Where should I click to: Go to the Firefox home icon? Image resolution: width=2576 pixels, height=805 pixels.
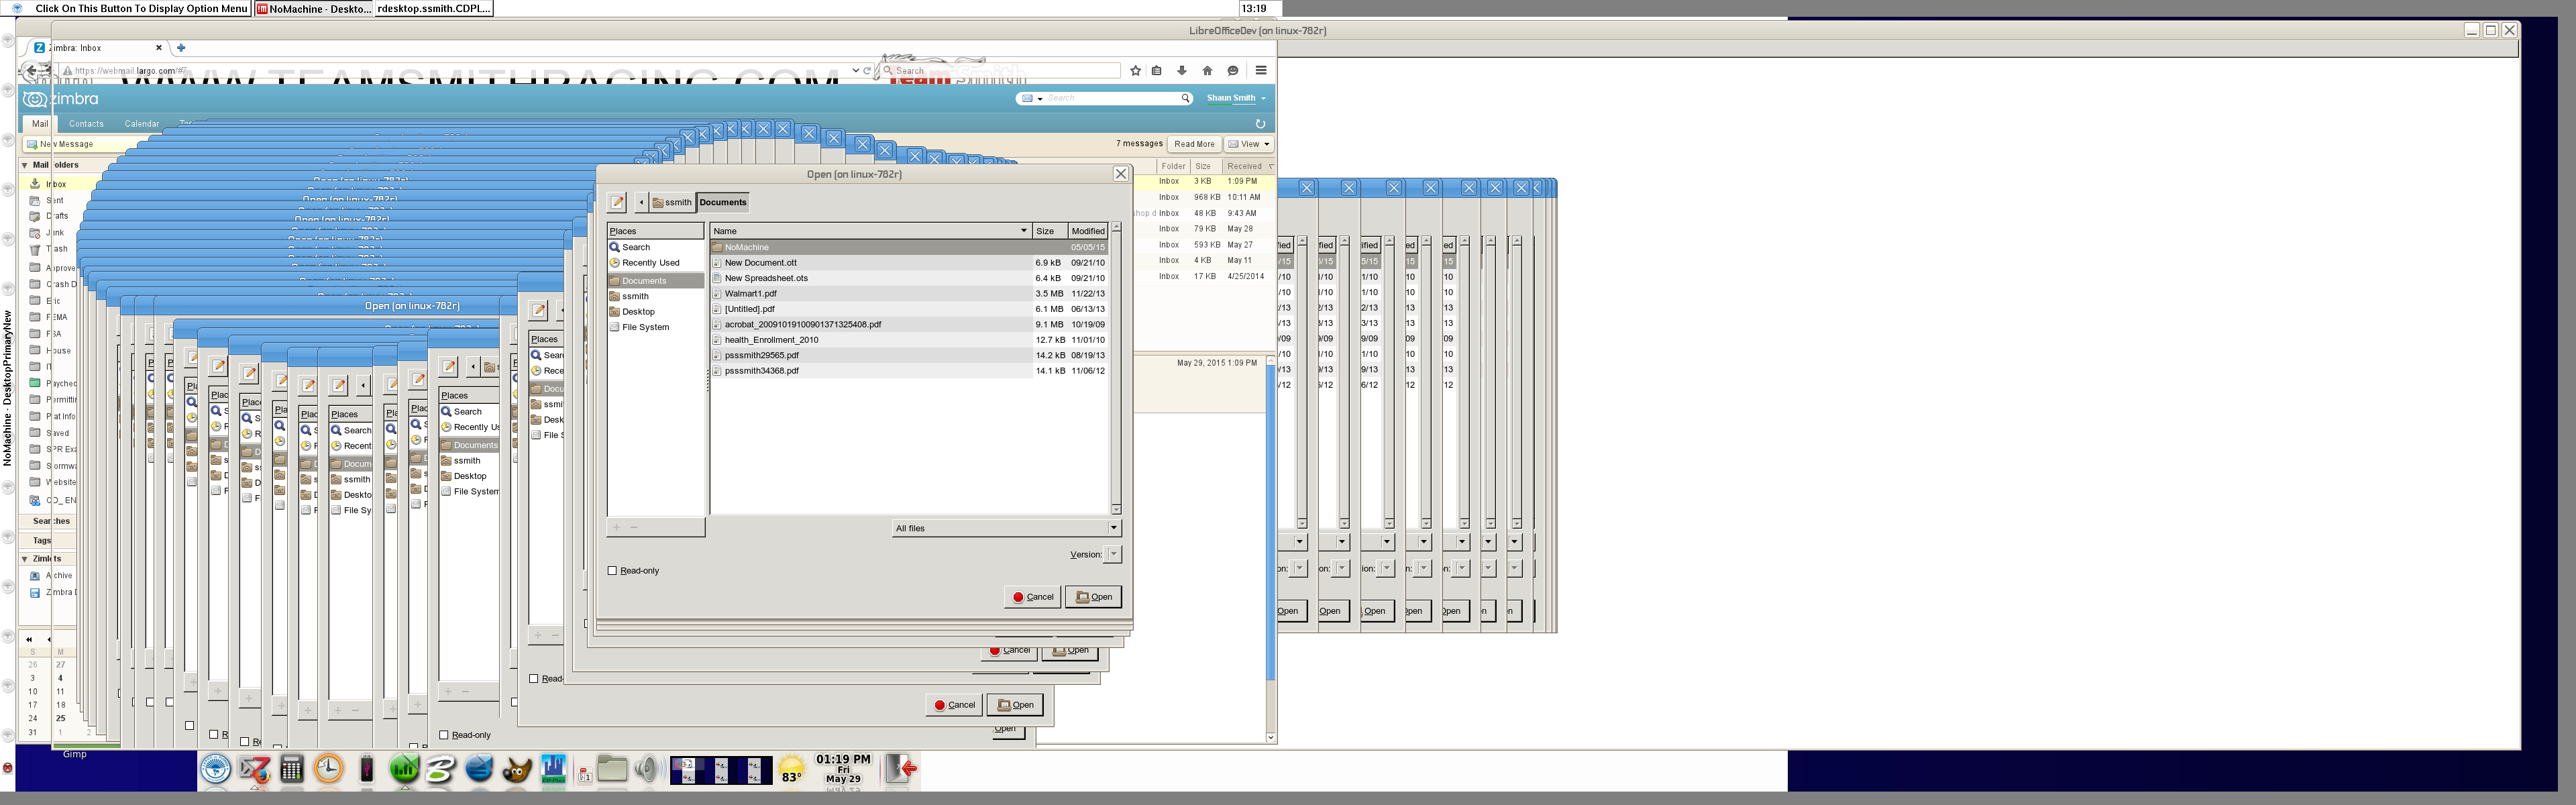[x=1207, y=71]
